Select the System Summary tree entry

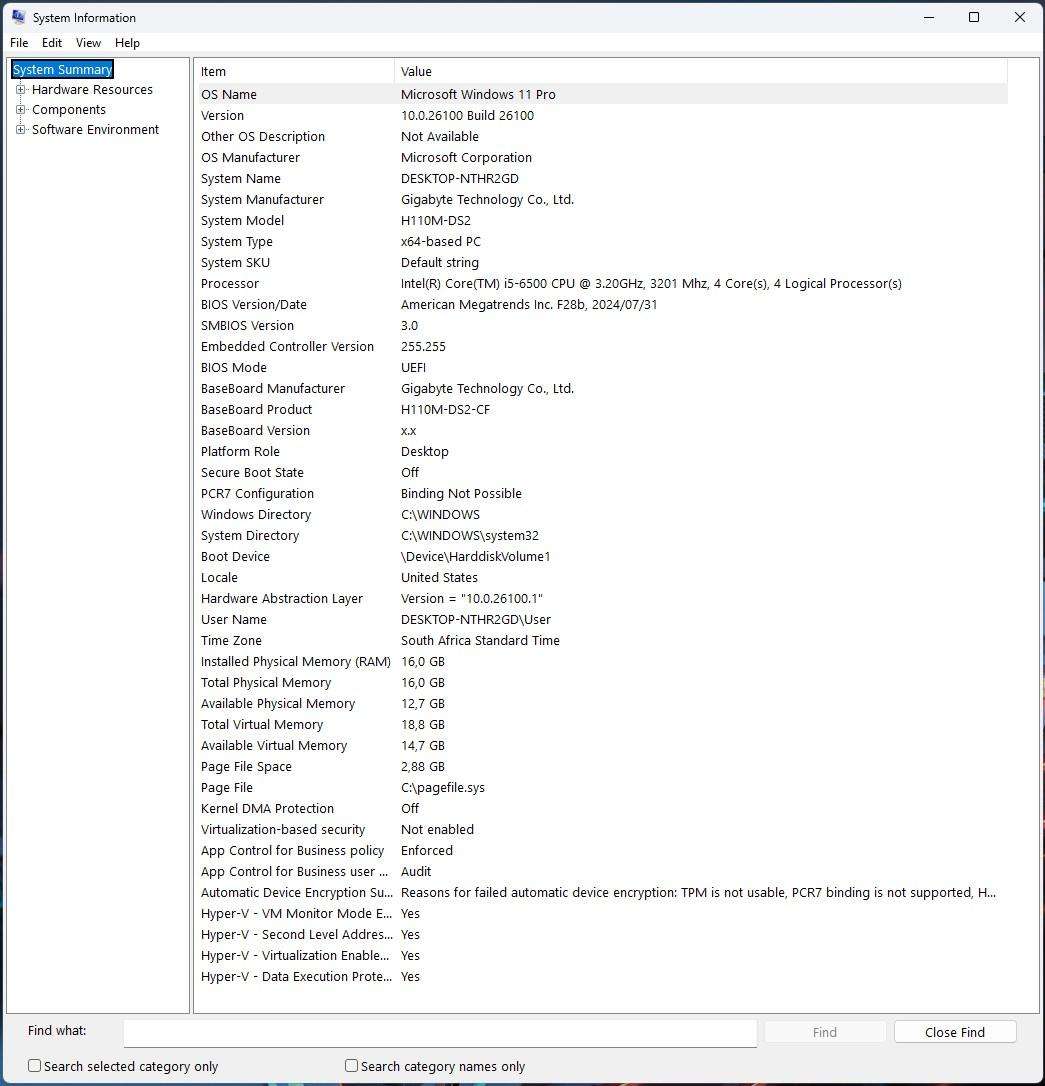point(62,69)
